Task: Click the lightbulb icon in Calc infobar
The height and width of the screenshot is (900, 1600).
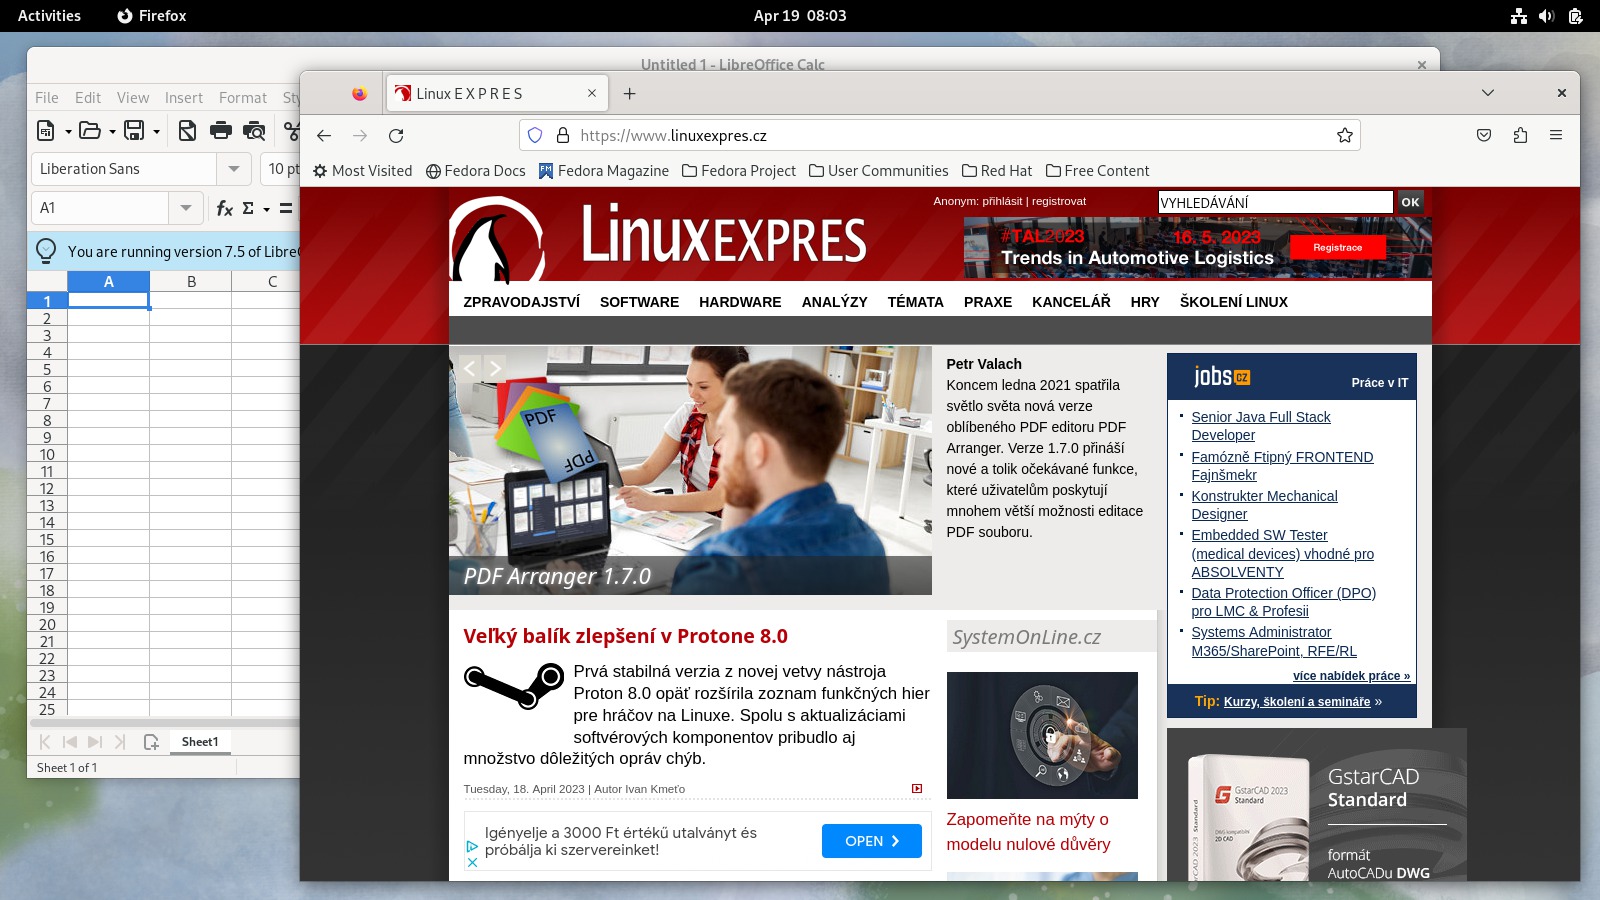Action: 46,250
